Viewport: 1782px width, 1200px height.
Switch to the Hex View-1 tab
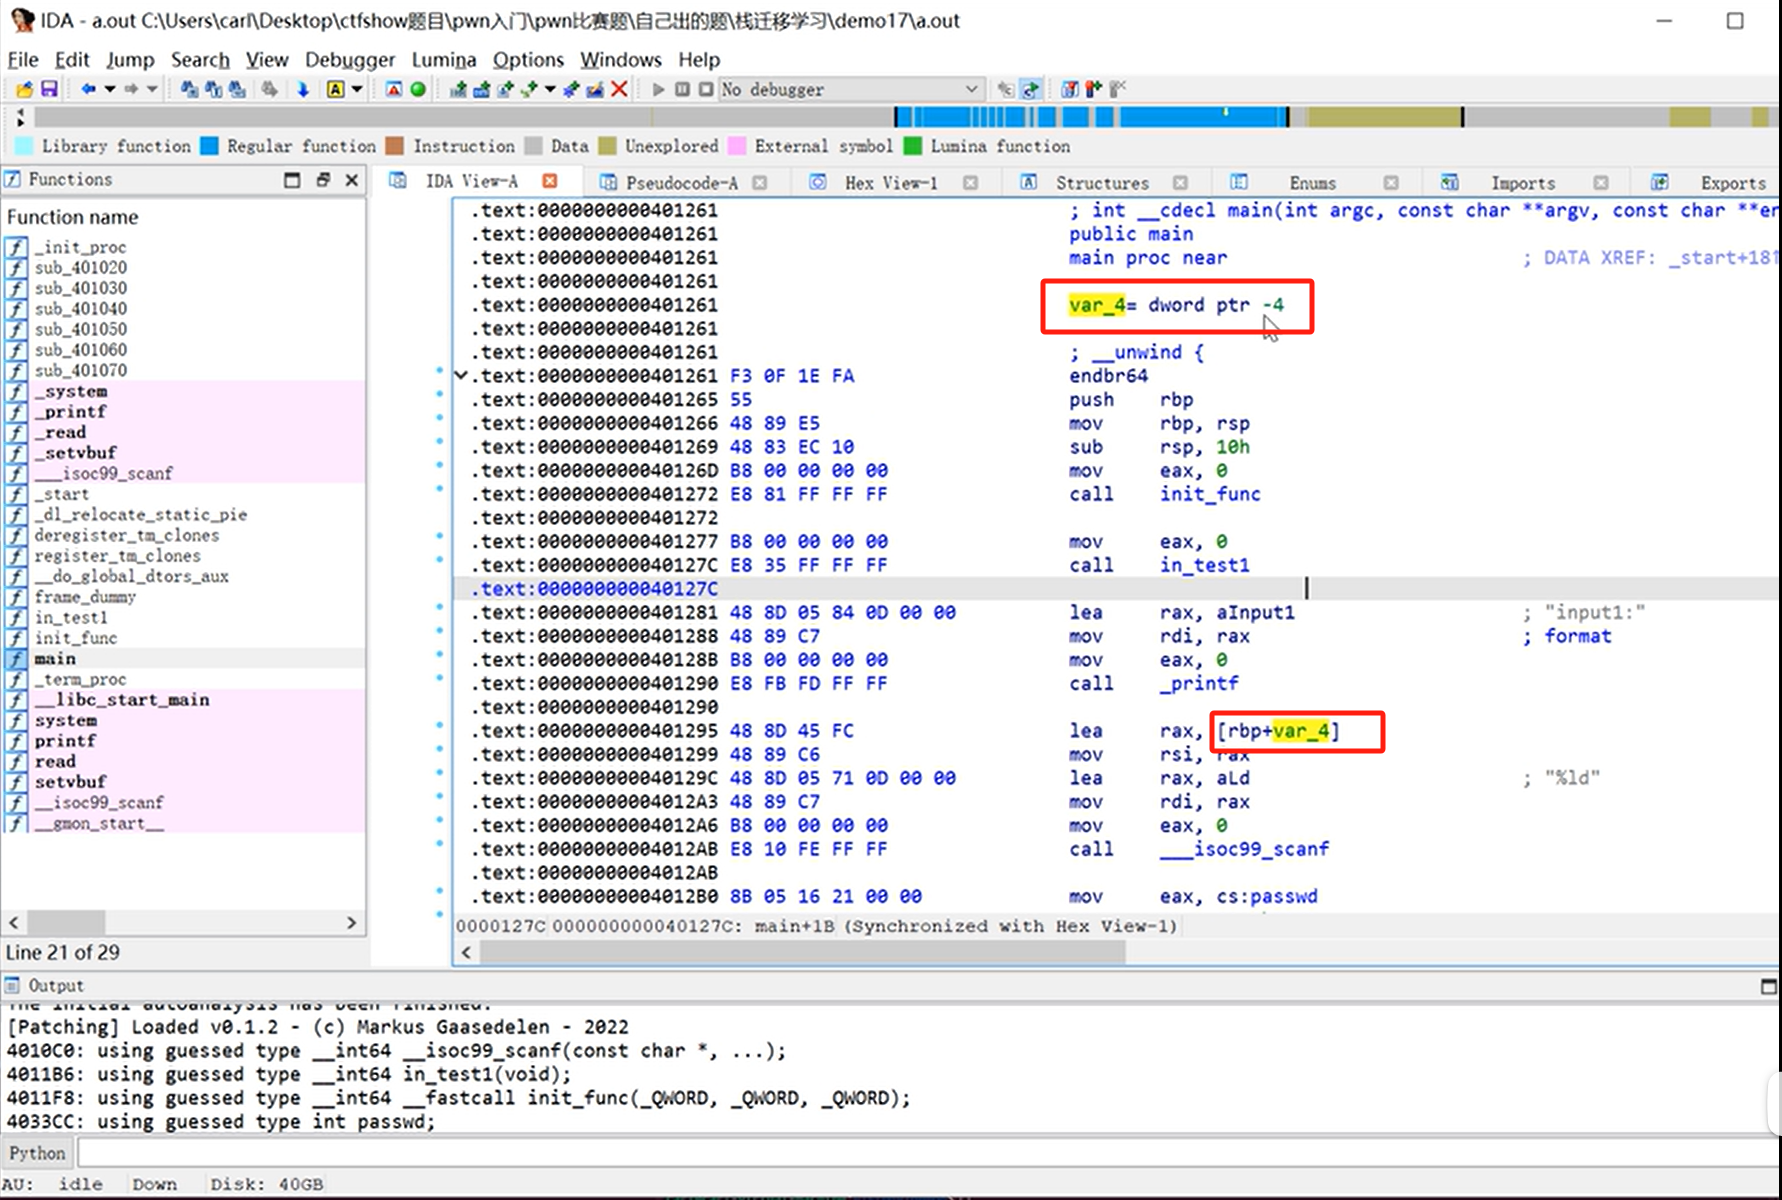pos(890,183)
